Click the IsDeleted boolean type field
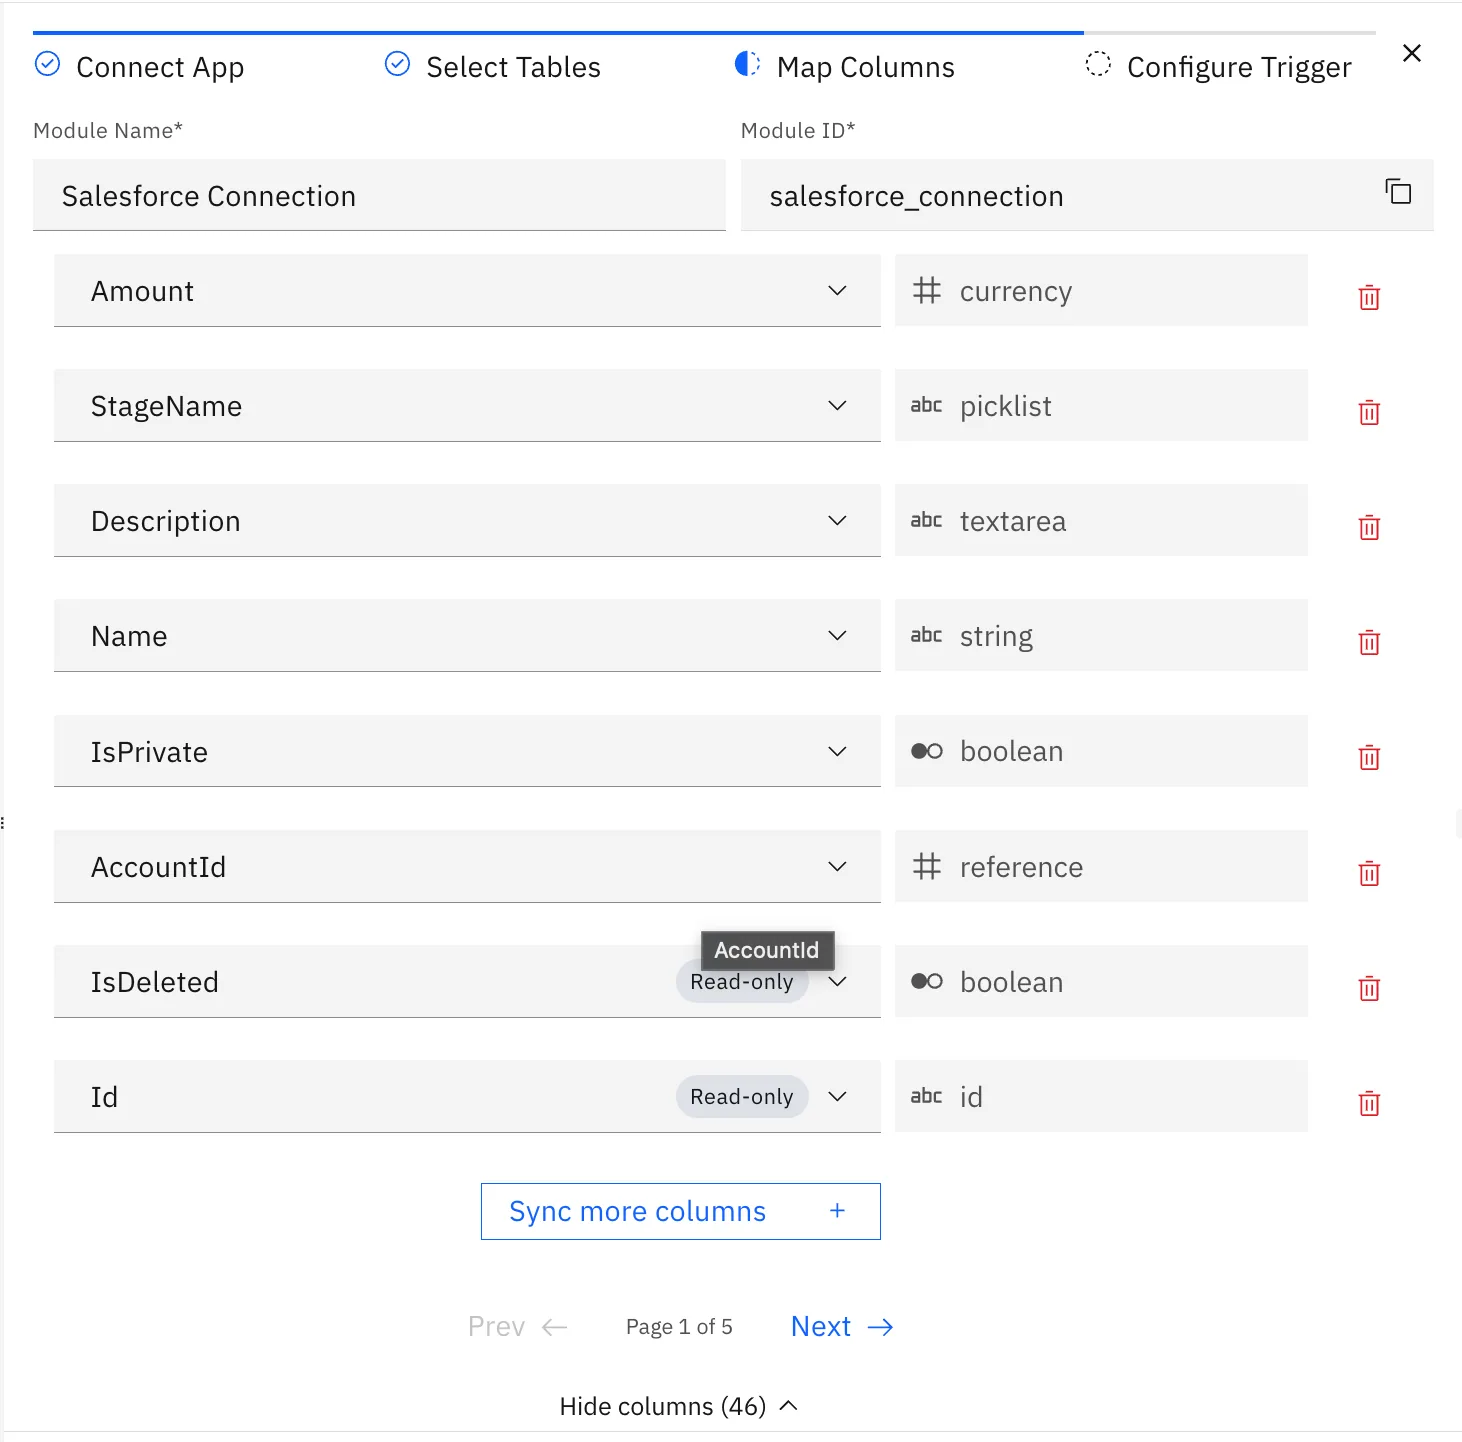Viewport: 1462px width, 1442px height. pyautogui.click(x=1101, y=981)
